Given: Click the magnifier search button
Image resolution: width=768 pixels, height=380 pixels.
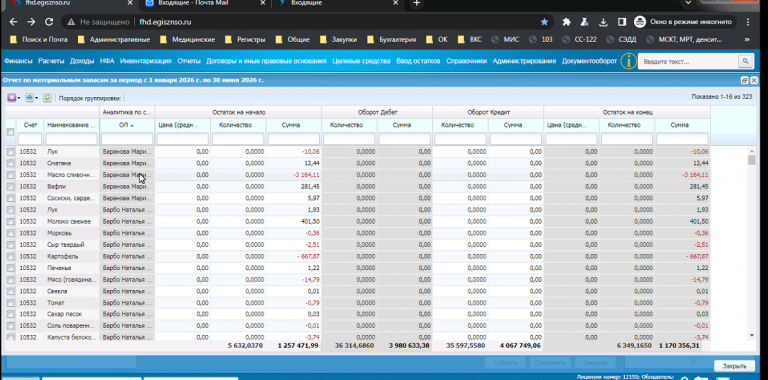Looking at the screenshot, I should coord(745,61).
